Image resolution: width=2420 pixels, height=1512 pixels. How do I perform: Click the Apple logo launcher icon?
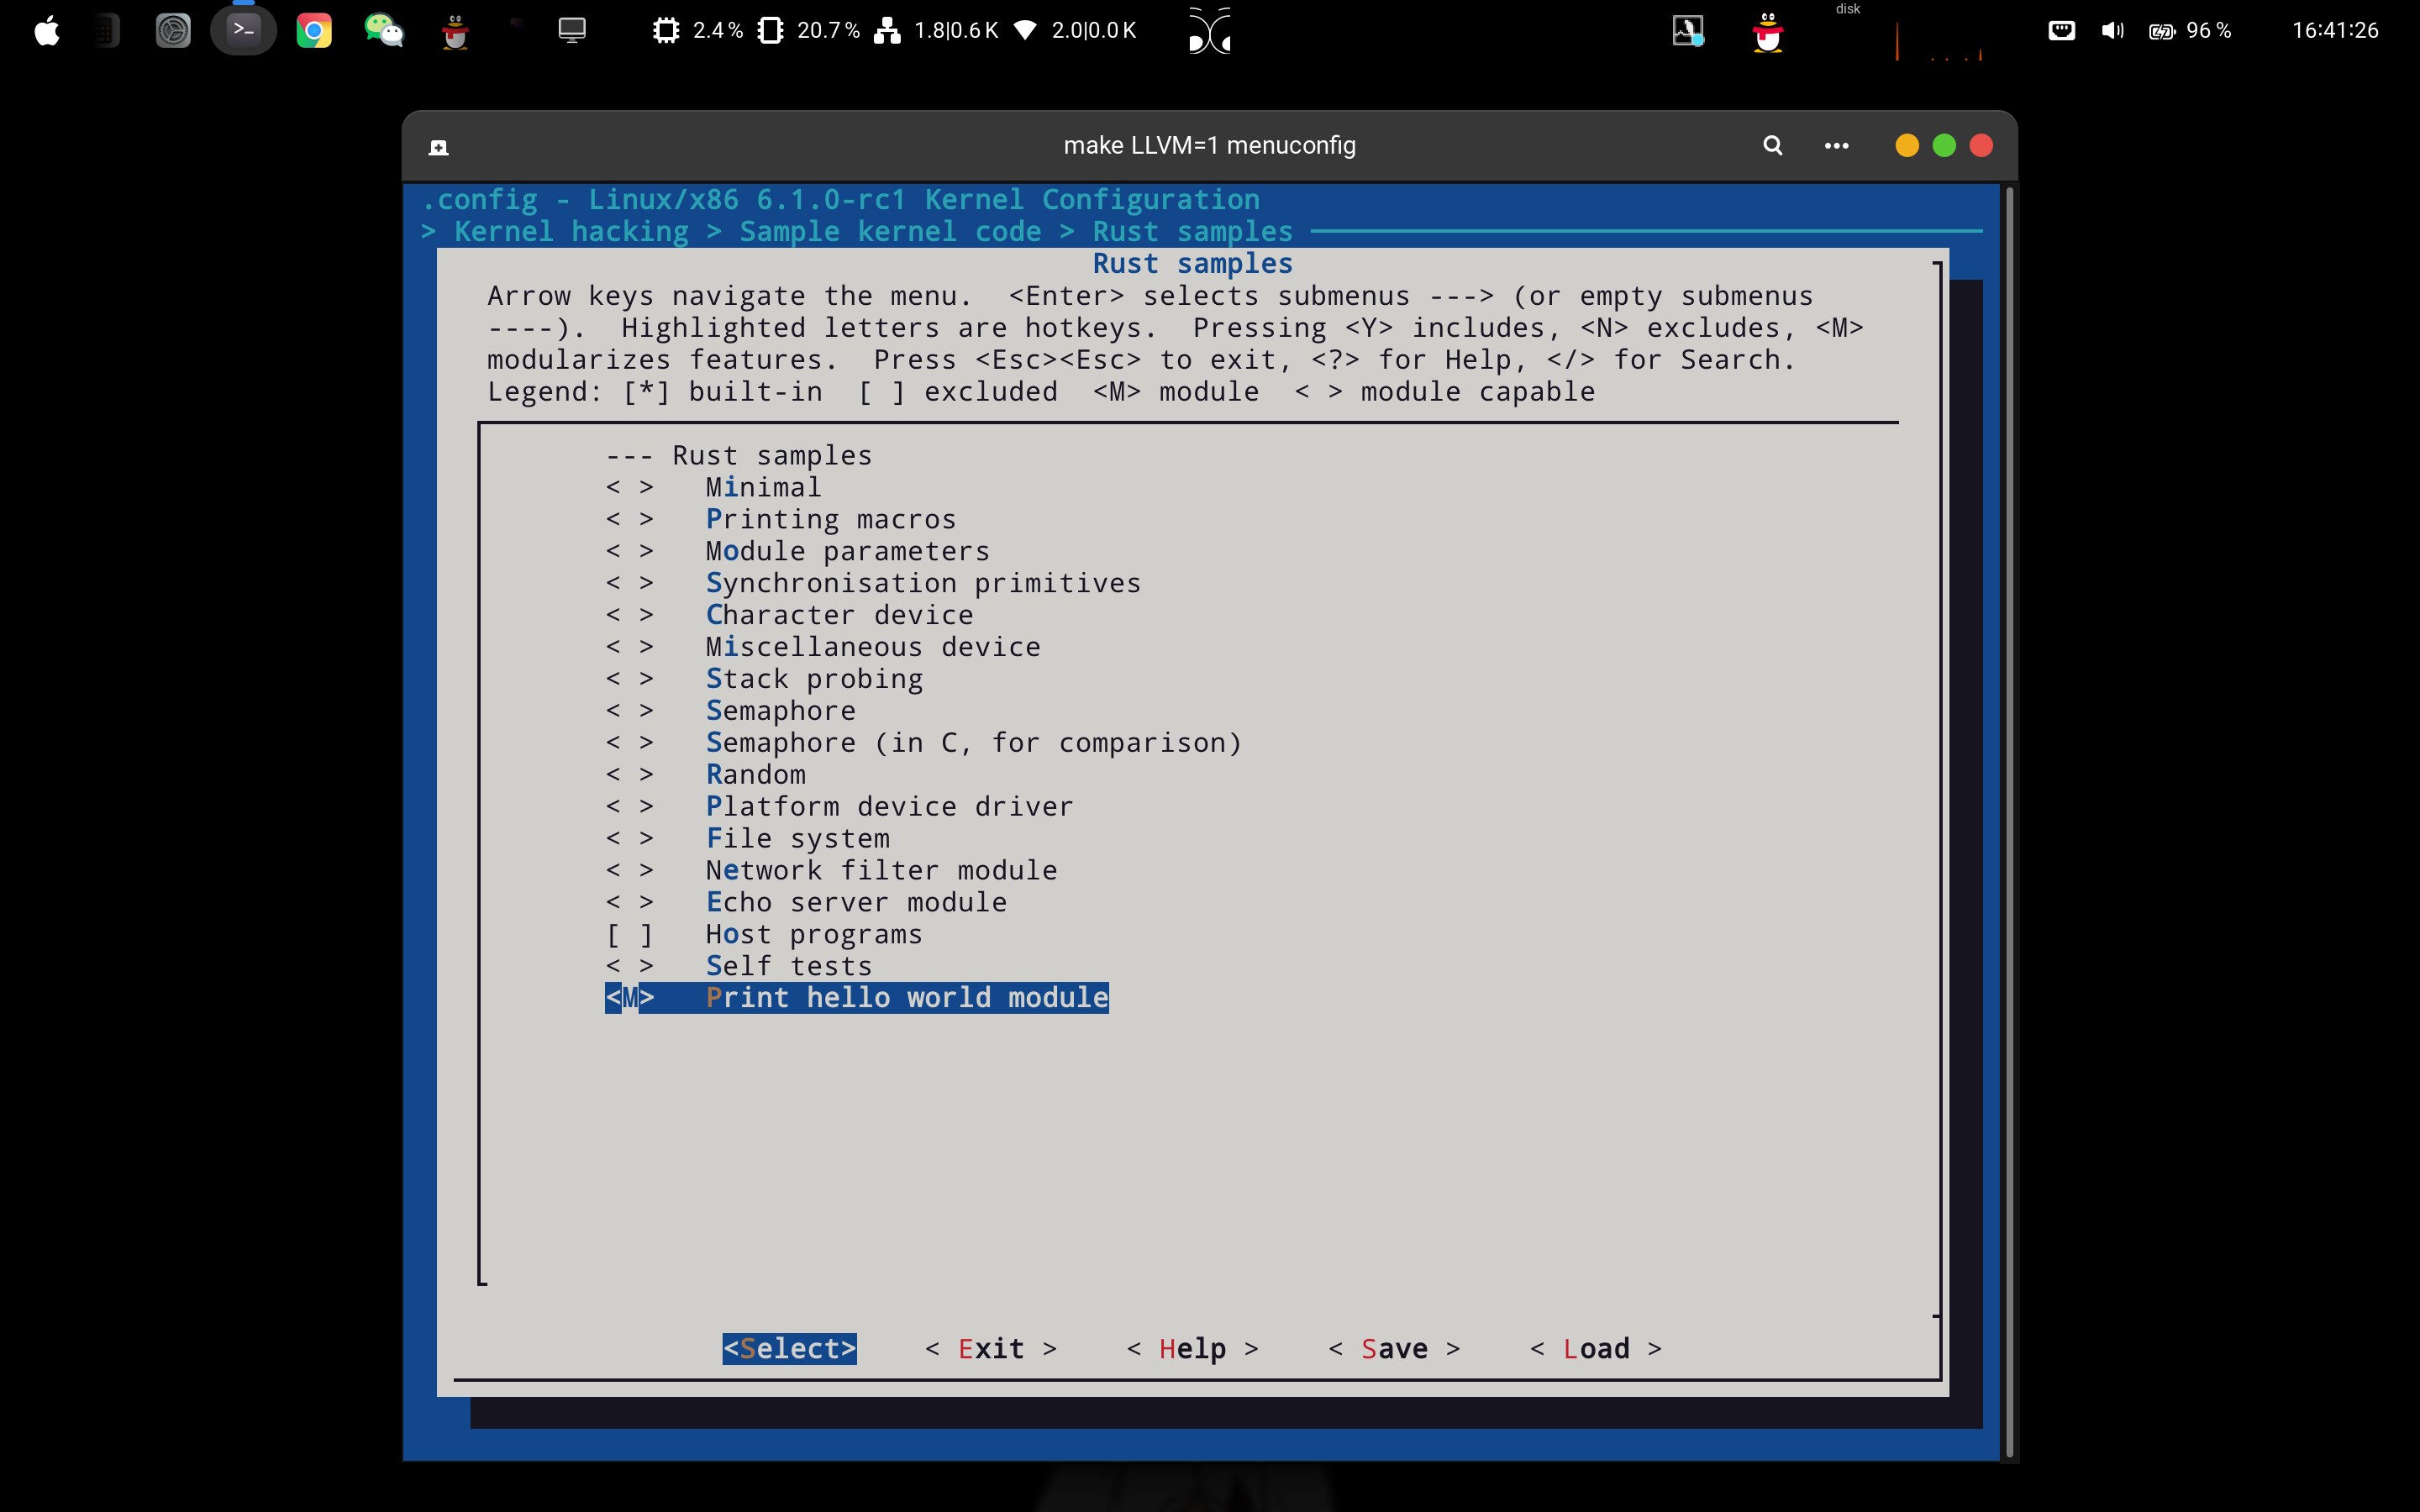(x=47, y=31)
